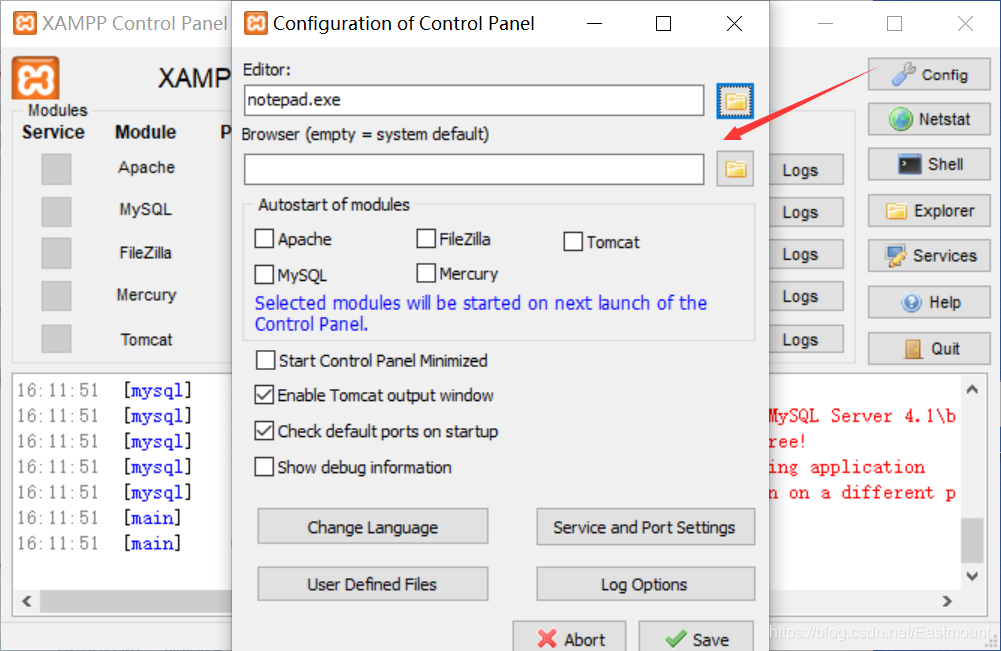Enable Show debug information
Viewport: 1001px width, 651px height.
click(x=264, y=467)
